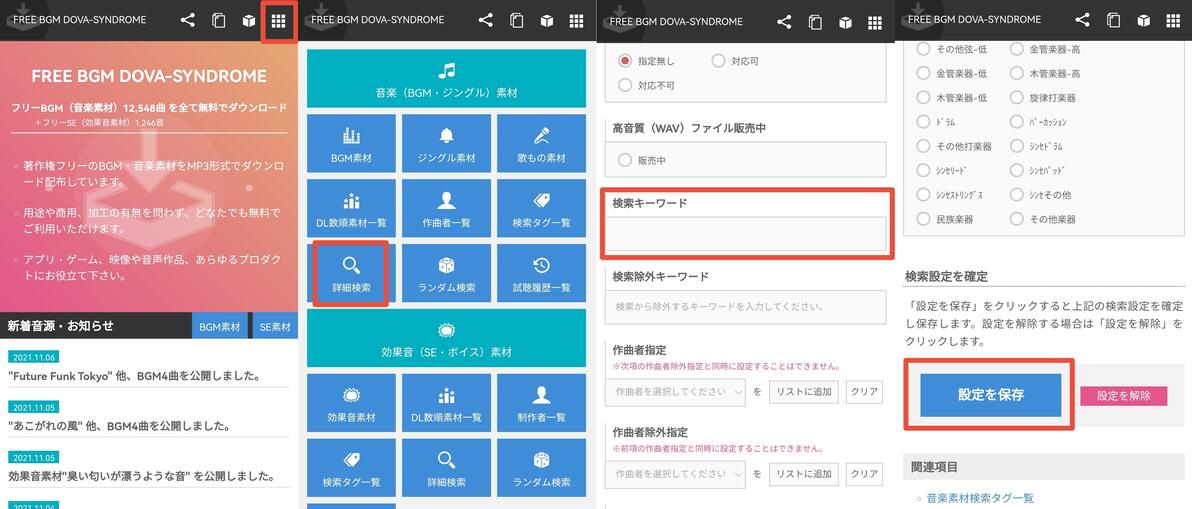Open 詳細検索 tile in sound effect section

[x=446, y=467]
